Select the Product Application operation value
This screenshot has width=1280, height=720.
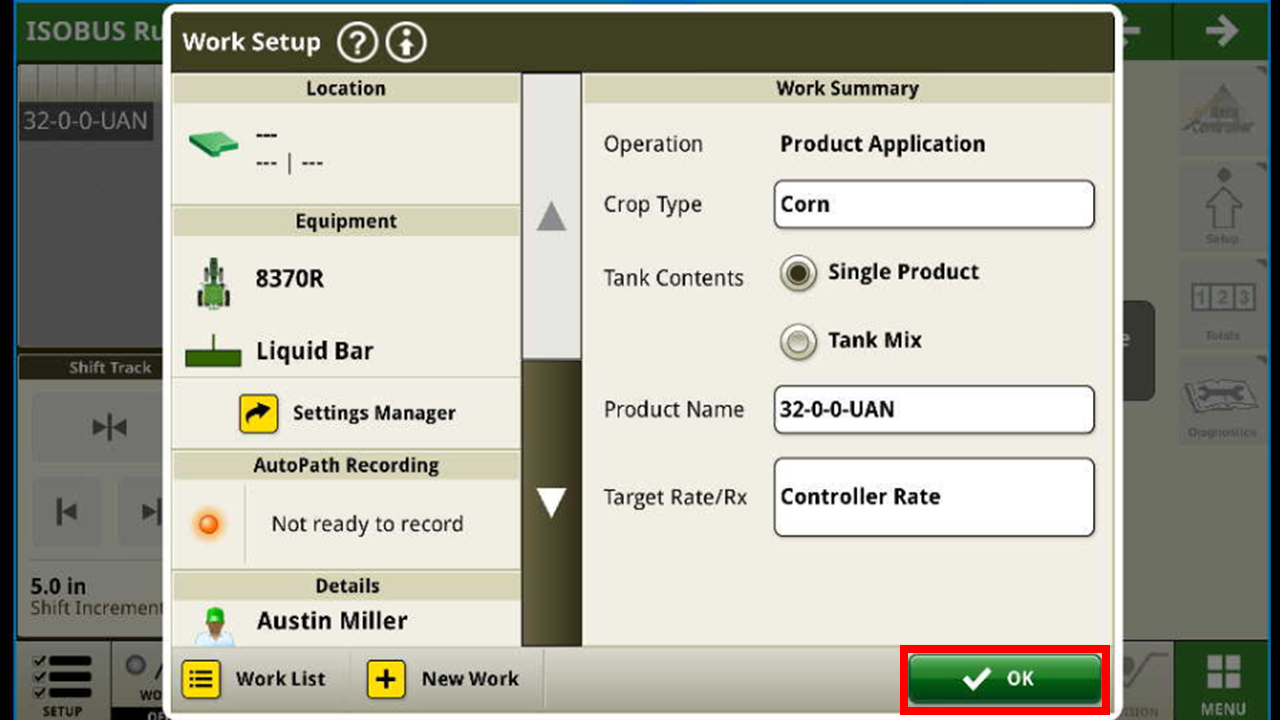[882, 144]
